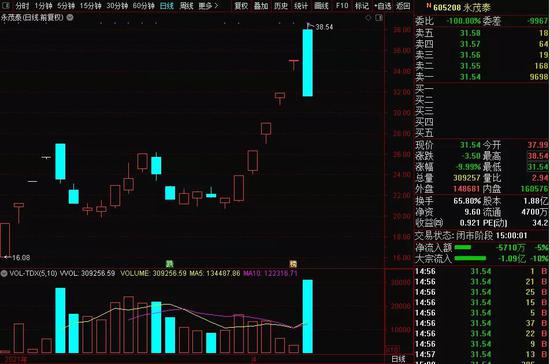Click the 换手 65.80% value

tap(467, 201)
